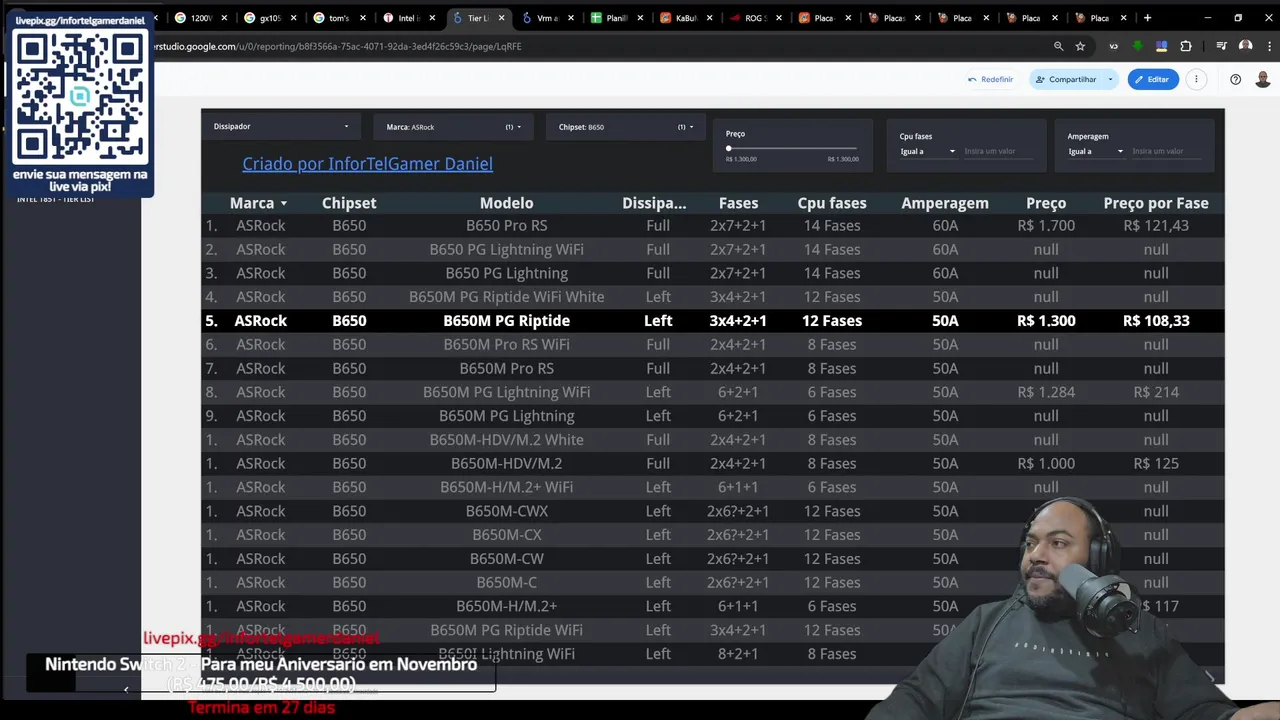This screenshot has width=1280, height=720.
Task: Open the Dissipador filter dropdown
Action: pos(281,126)
